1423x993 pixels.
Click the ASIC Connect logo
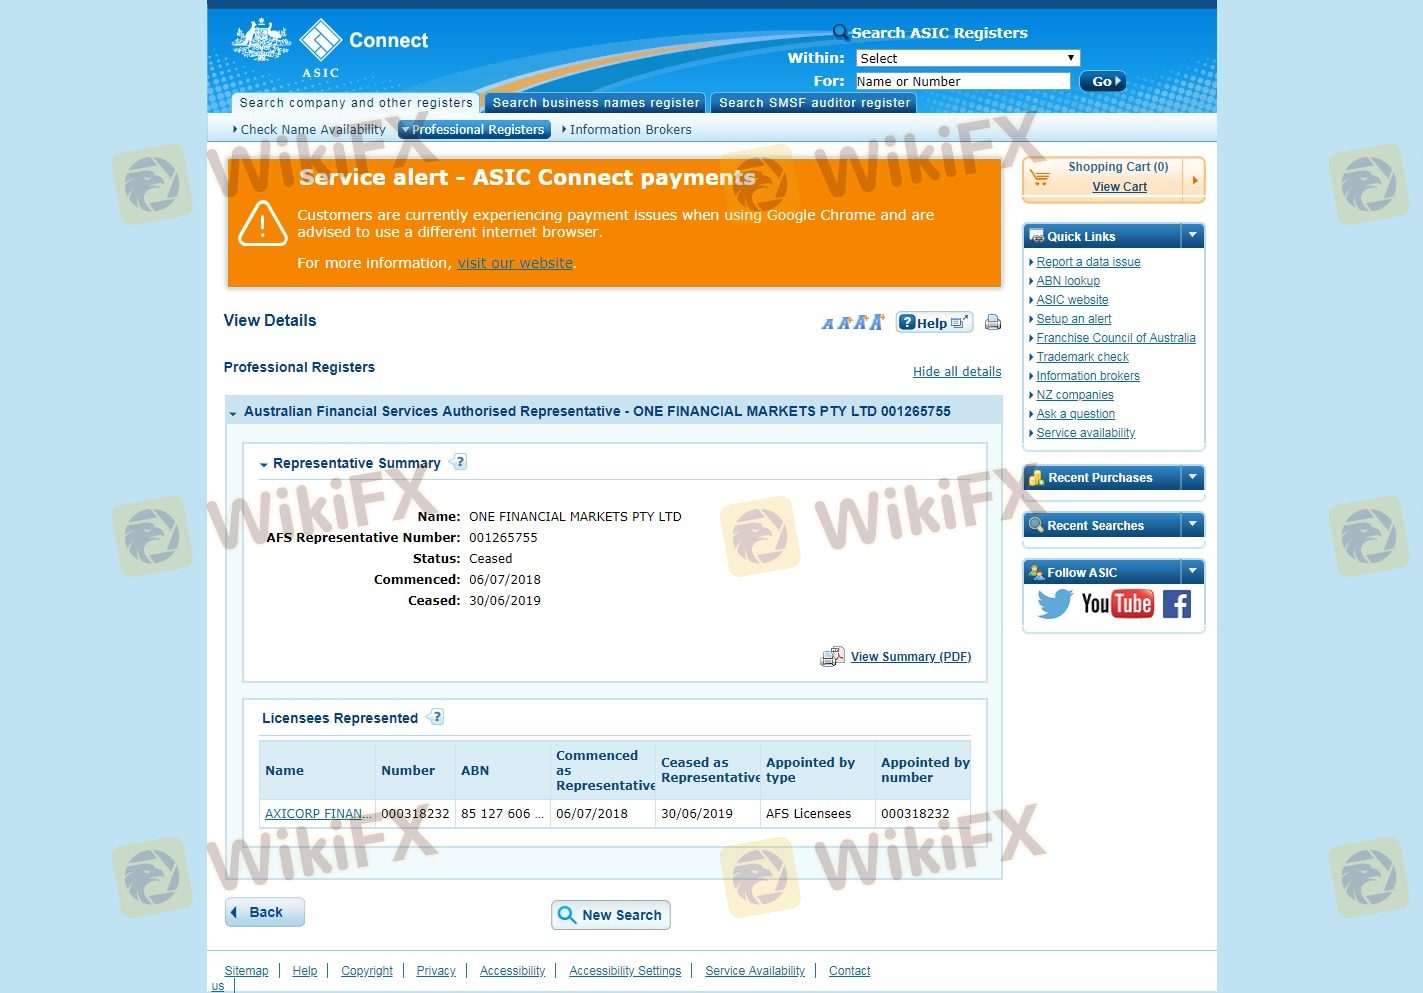(x=330, y=48)
